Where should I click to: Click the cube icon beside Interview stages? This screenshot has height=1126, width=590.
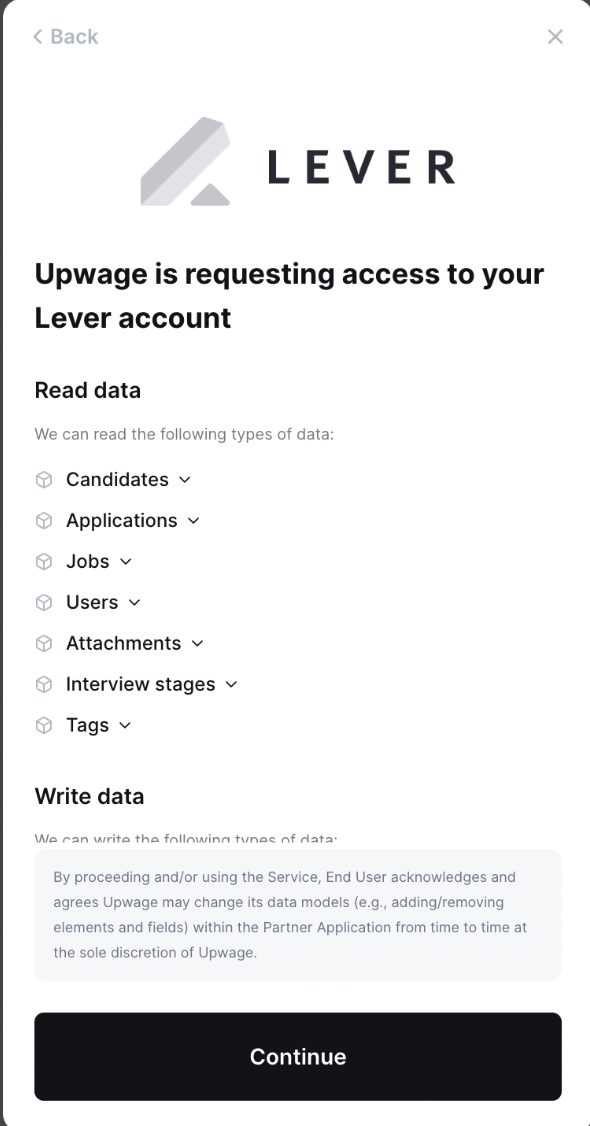[44, 684]
